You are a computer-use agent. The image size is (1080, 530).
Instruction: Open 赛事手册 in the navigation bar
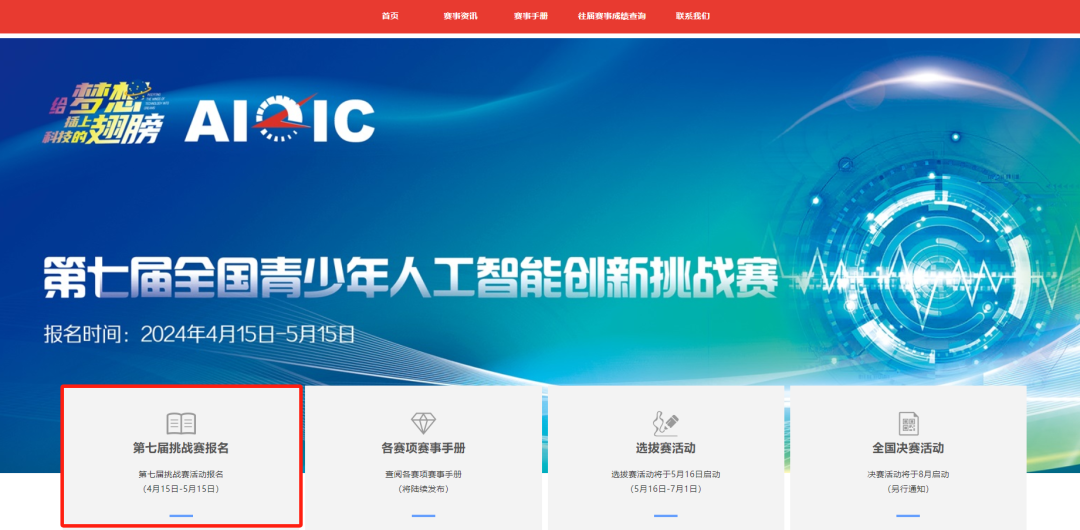pyautogui.click(x=530, y=16)
